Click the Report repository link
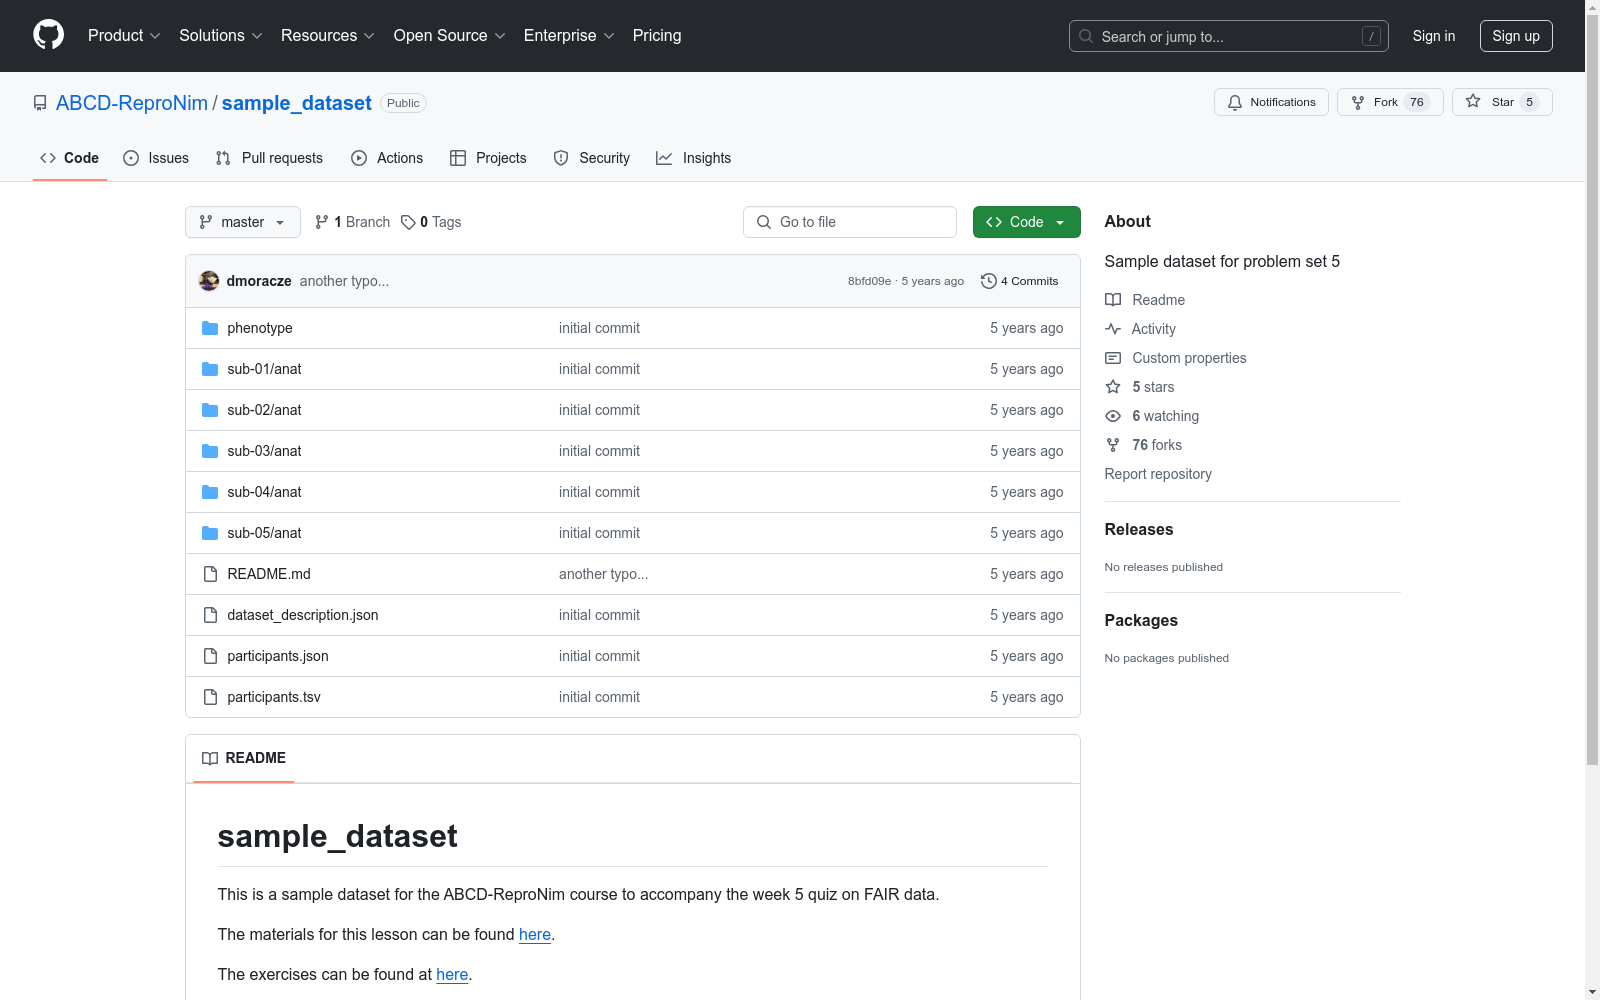Image resolution: width=1600 pixels, height=1000 pixels. pos(1158,474)
